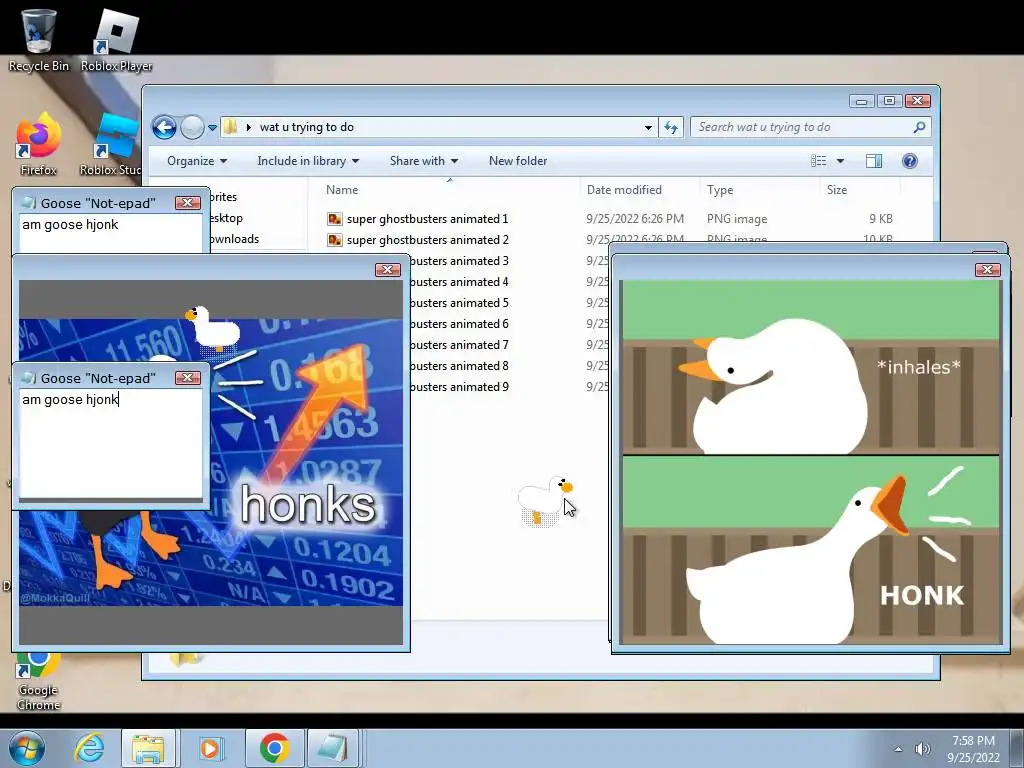Open the Google Chrome desktop shortcut
Screen dimensions: 1024x768
click(x=39, y=680)
